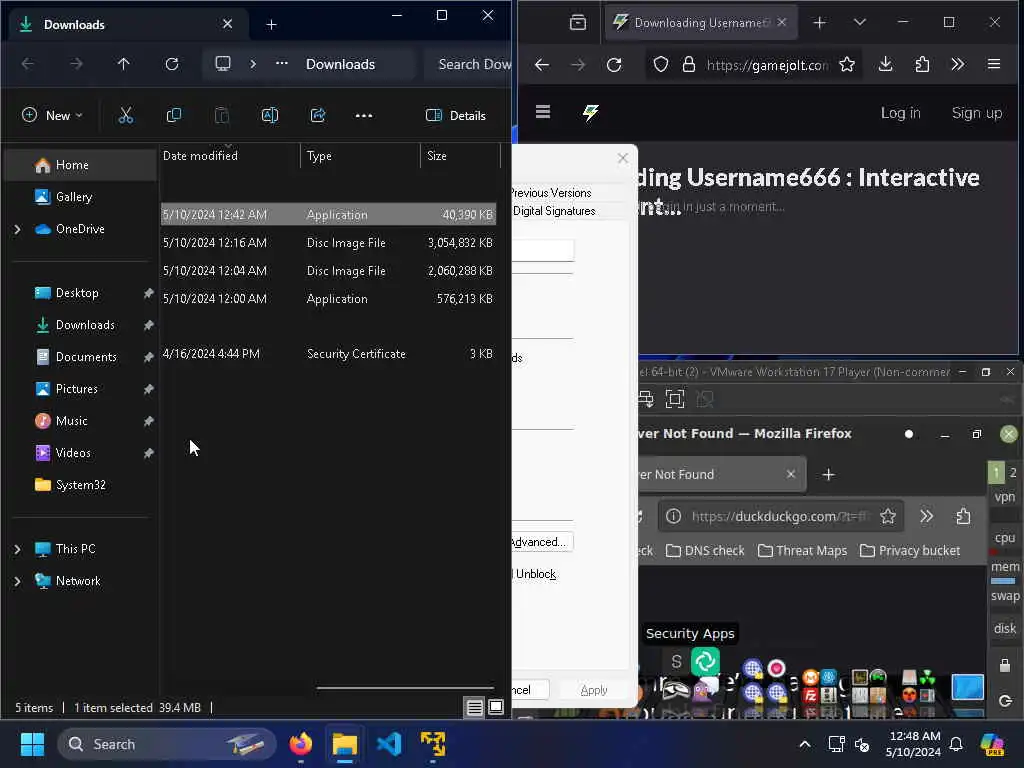Click the Rename icon in File Explorer toolbar
The image size is (1024, 768).
270,116
